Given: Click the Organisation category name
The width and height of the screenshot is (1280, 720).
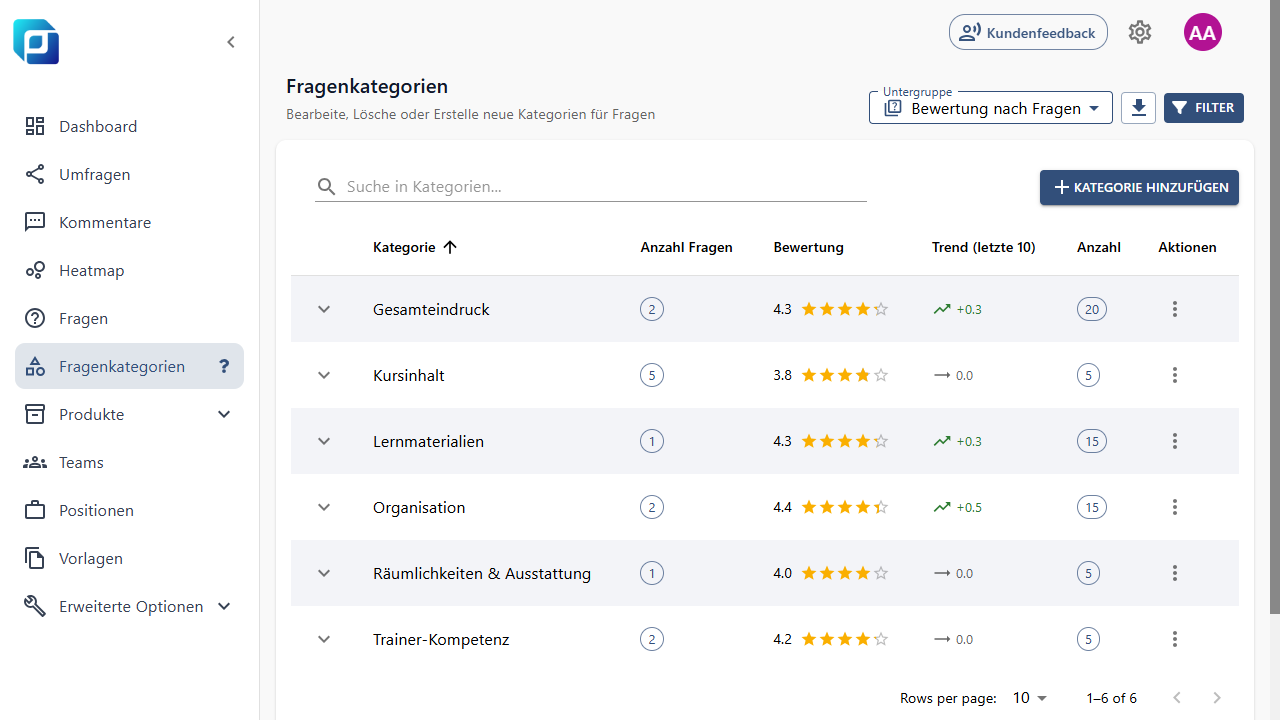Looking at the screenshot, I should 419,507.
